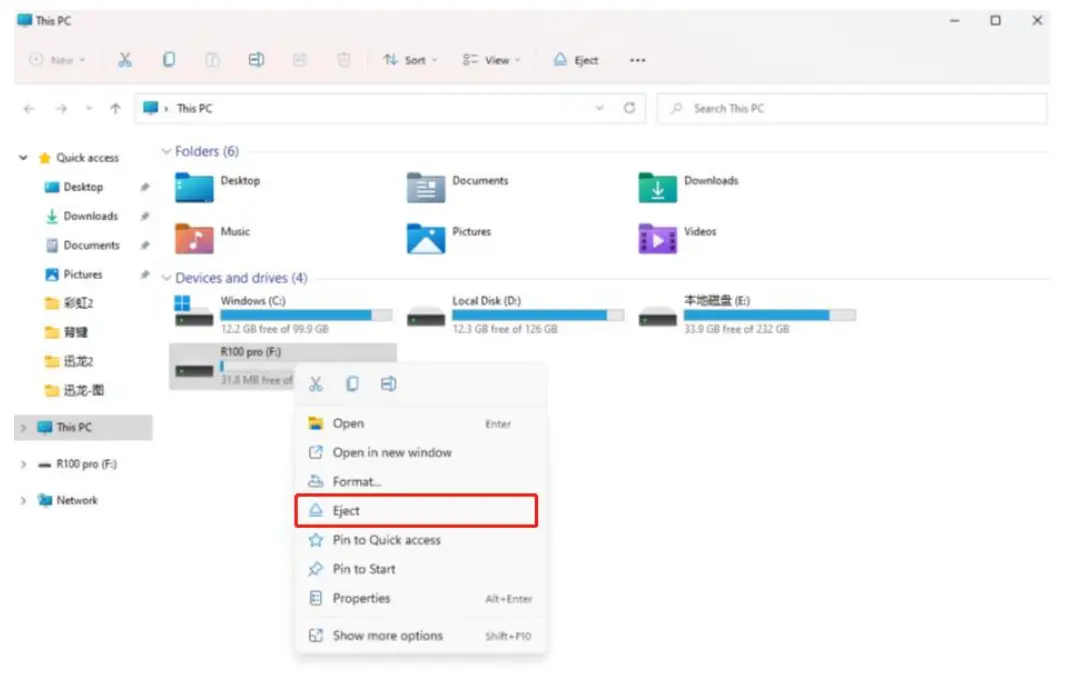Choose Open from the context menu

click(420, 423)
